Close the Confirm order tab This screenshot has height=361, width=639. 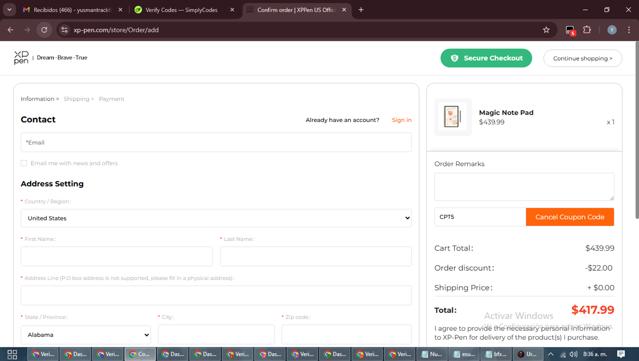(344, 10)
